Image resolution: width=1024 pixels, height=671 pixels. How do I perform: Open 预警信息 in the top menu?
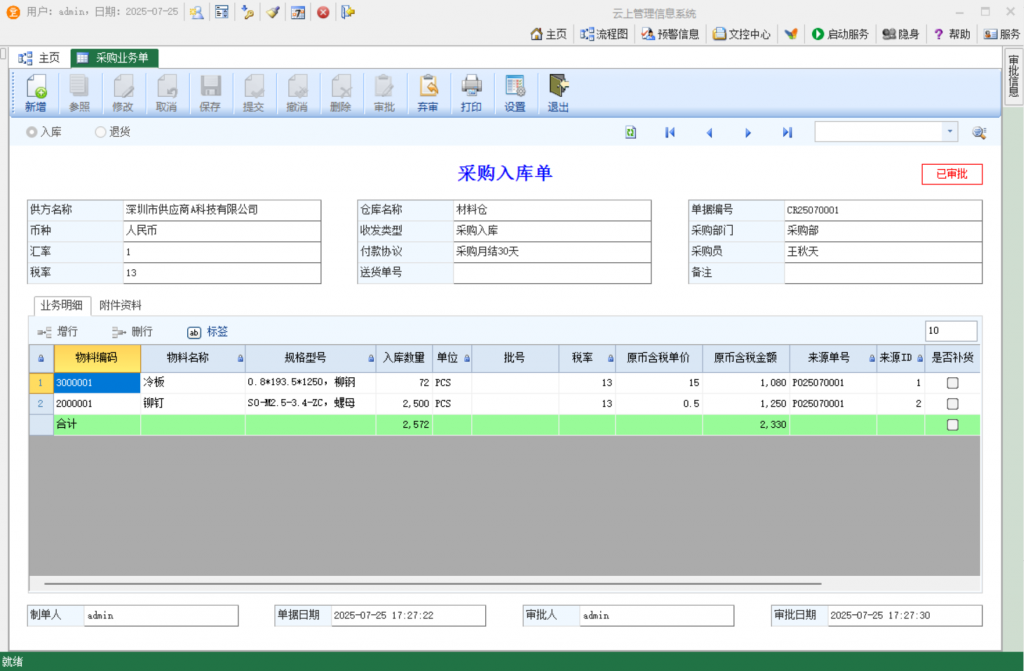point(670,34)
